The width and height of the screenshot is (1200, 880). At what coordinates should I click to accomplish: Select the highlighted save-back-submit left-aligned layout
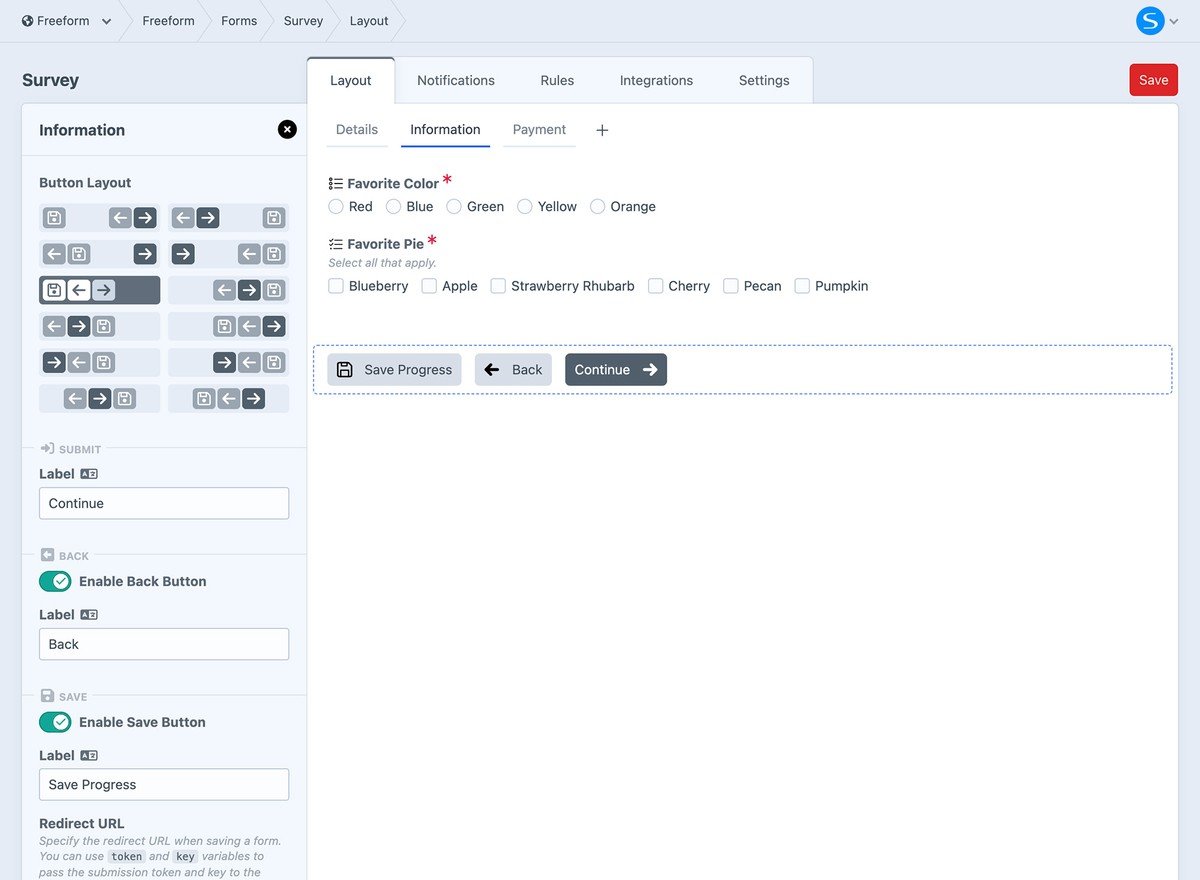coord(100,290)
